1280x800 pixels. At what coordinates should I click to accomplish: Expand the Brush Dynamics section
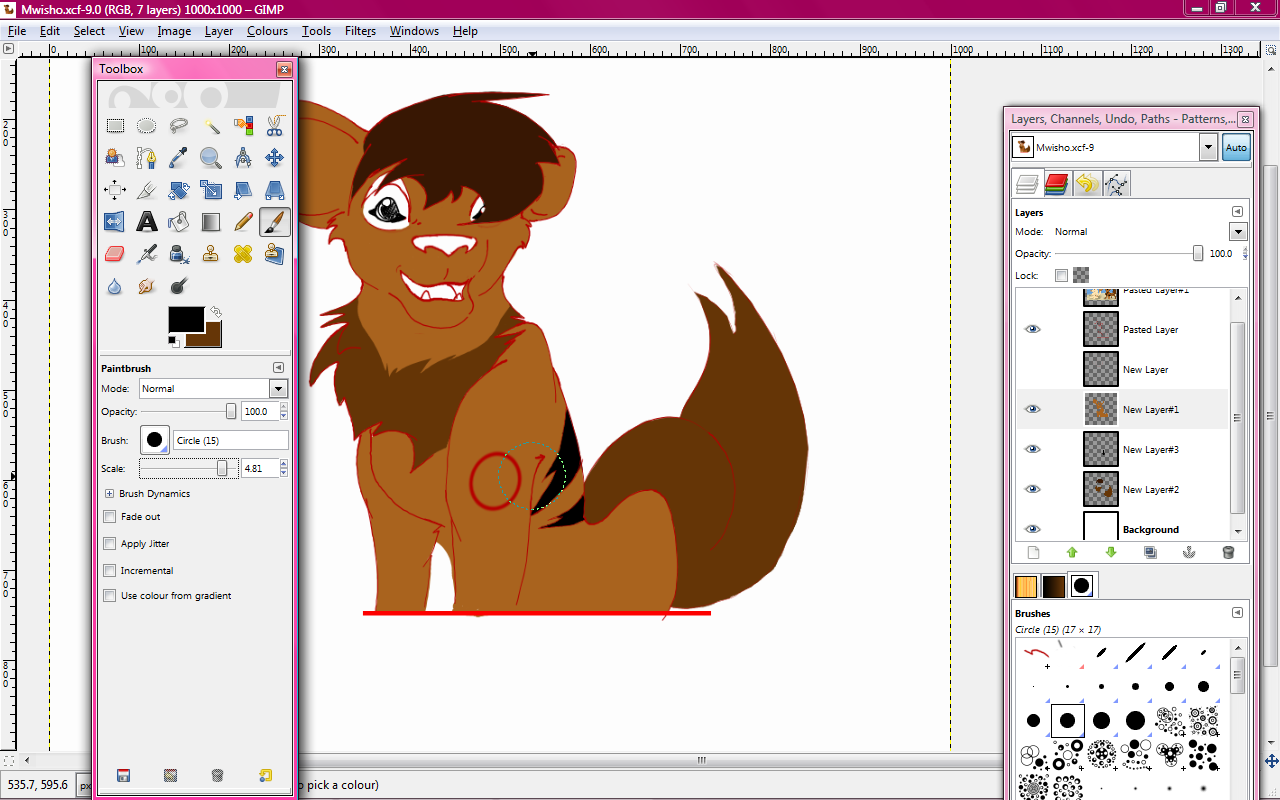point(109,494)
